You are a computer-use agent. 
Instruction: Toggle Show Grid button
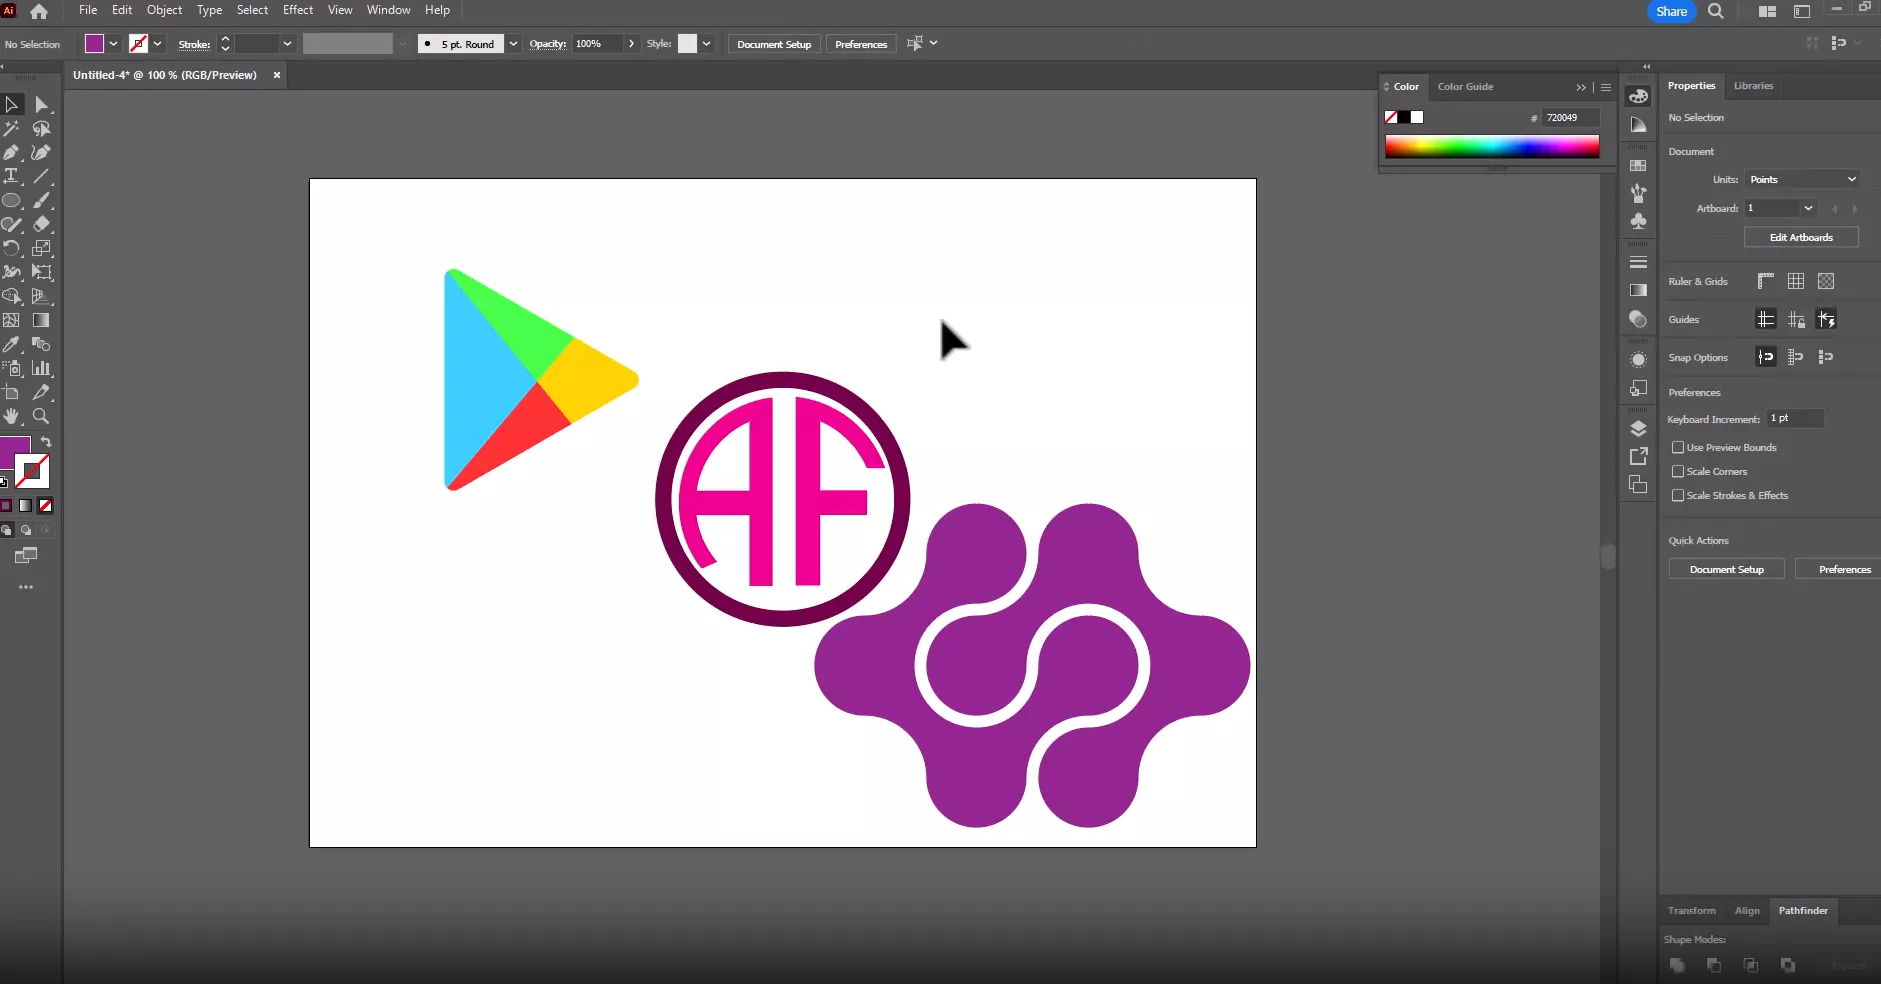tap(1796, 281)
